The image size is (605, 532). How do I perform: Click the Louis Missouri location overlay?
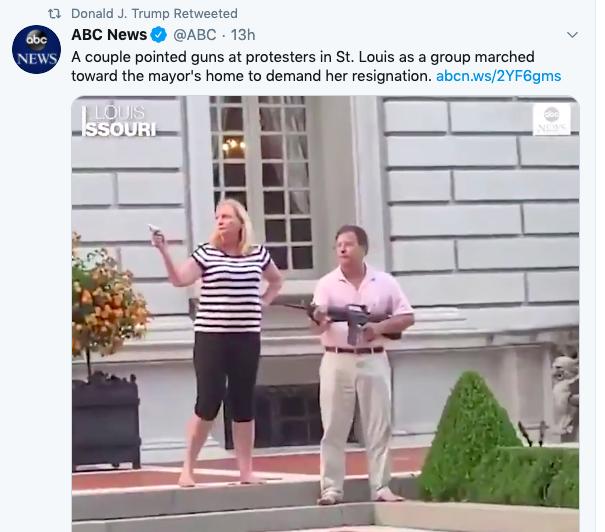coord(119,120)
